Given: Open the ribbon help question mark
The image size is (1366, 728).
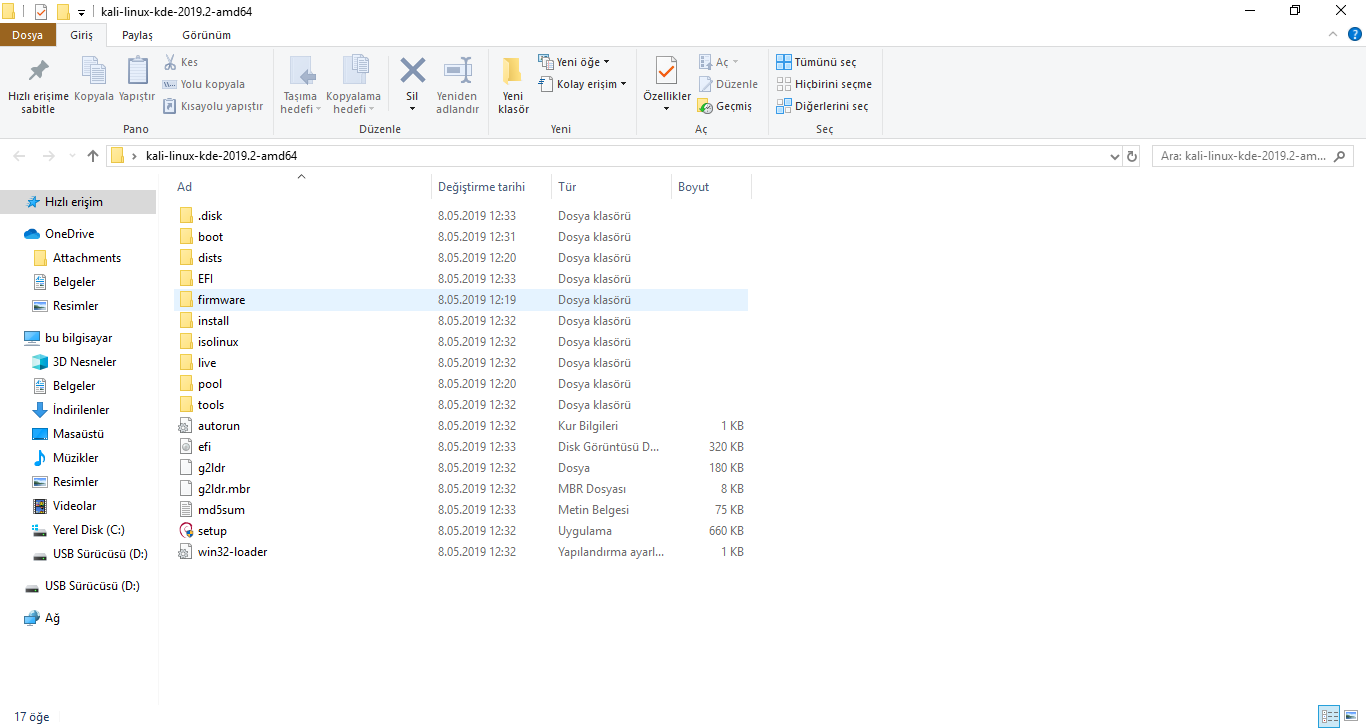Looking at the screenshot, I should [1353, 34].
